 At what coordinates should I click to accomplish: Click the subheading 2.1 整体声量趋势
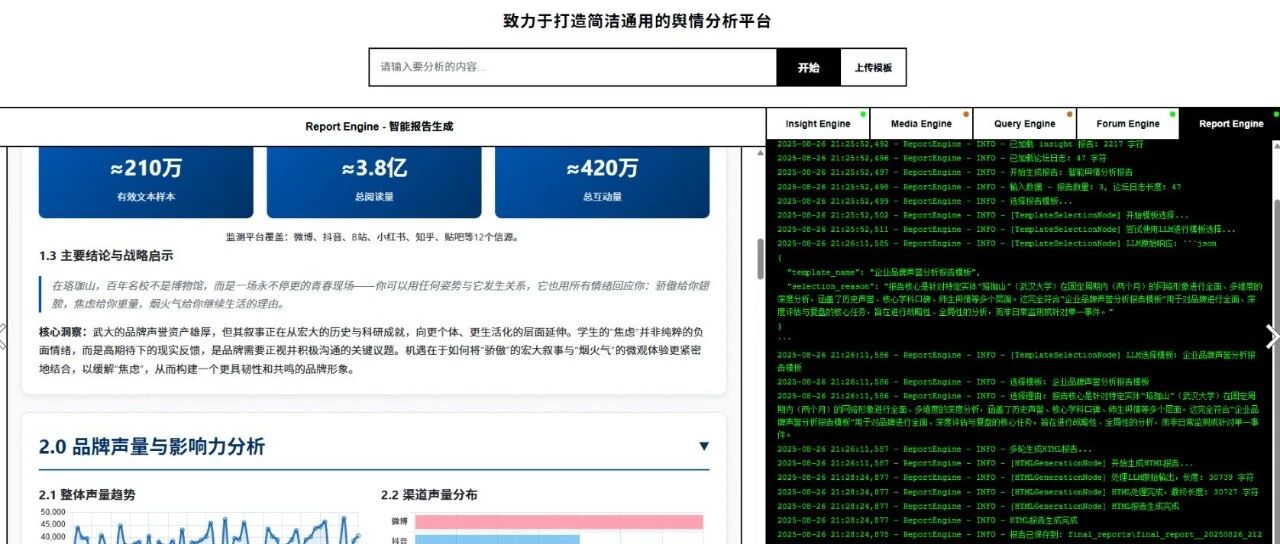87,494
